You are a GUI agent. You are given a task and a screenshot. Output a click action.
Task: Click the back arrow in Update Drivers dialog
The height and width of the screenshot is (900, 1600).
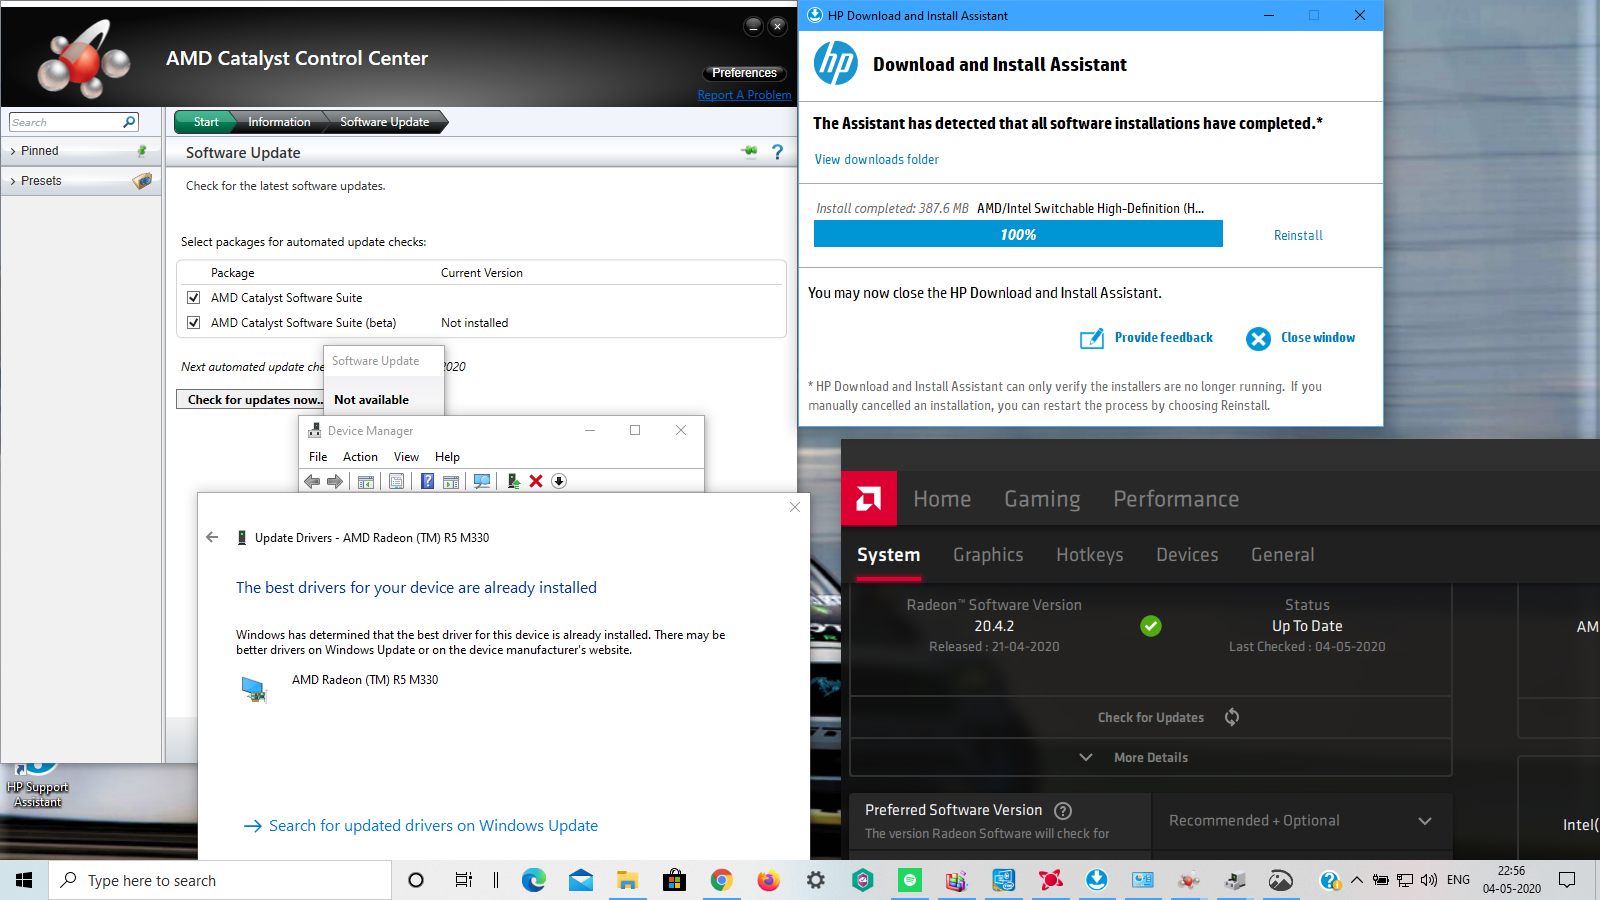(212, 537)
